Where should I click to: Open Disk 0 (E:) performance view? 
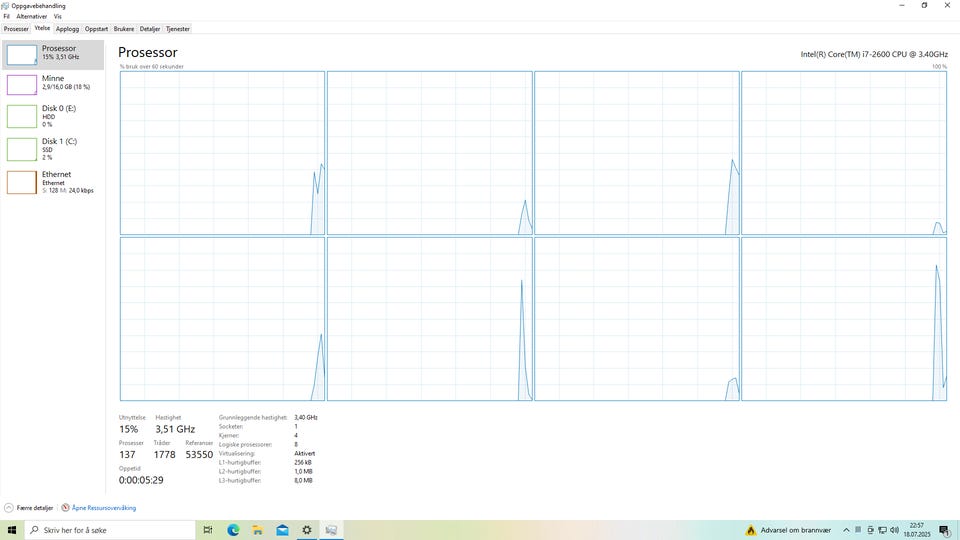tap(53, 116)
